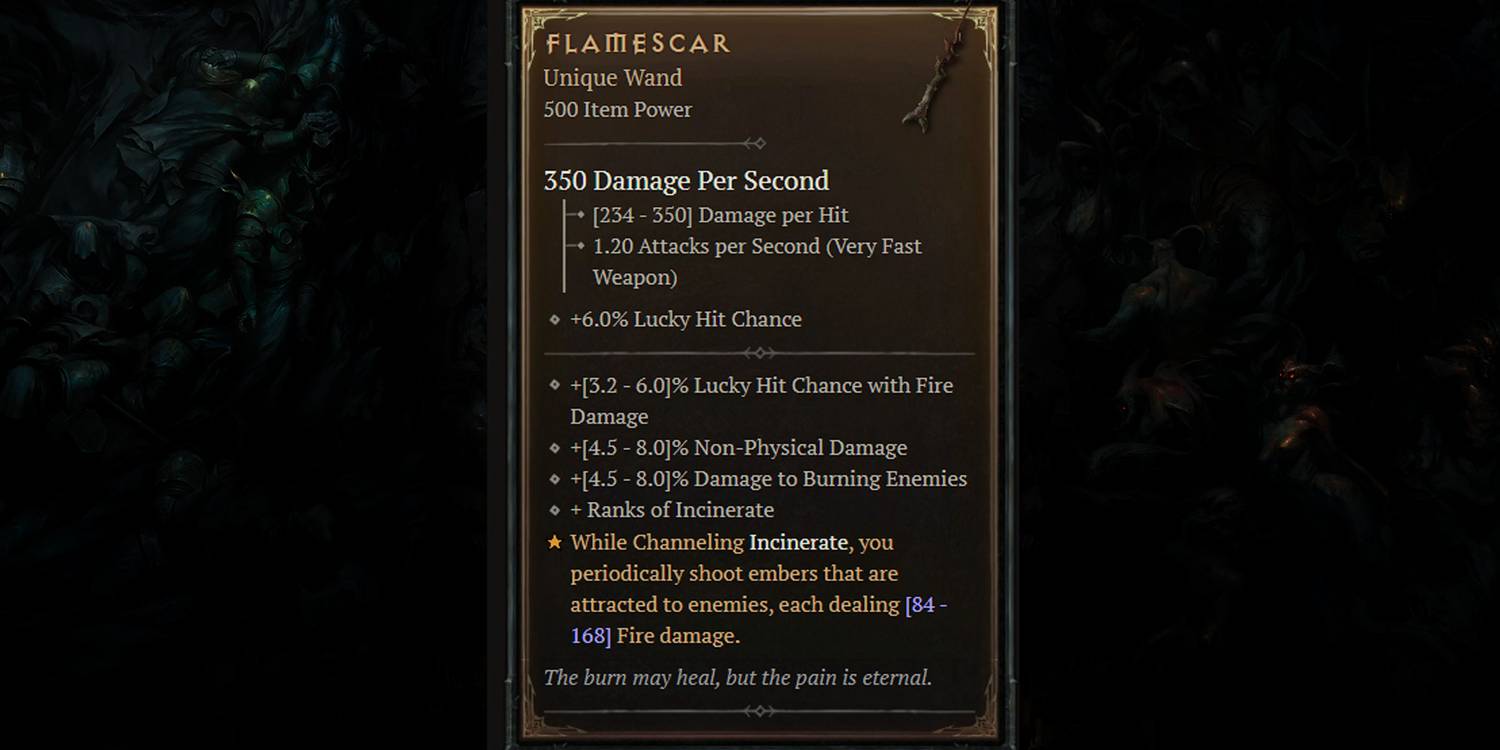The width and height of the screenshot is (1500, 750).
Task: Click the 350 Damage Per Second heading
Action: coord(686,181)
